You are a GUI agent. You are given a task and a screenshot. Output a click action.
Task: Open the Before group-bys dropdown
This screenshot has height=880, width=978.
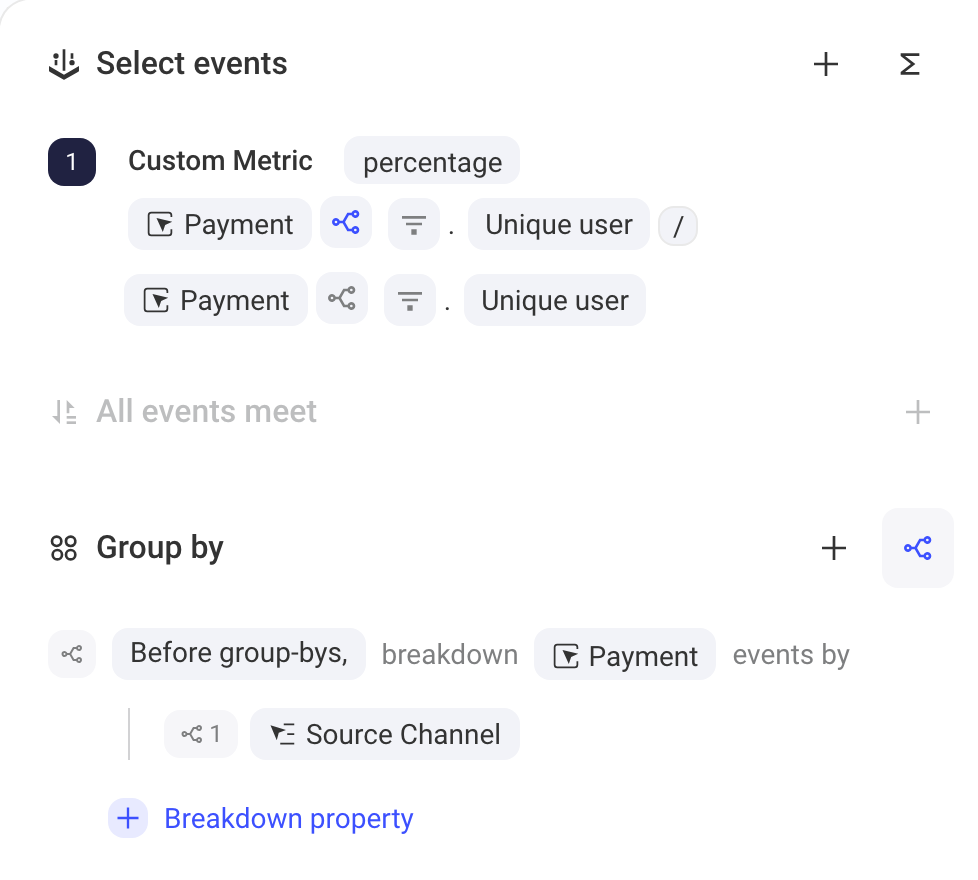(239, 654)
